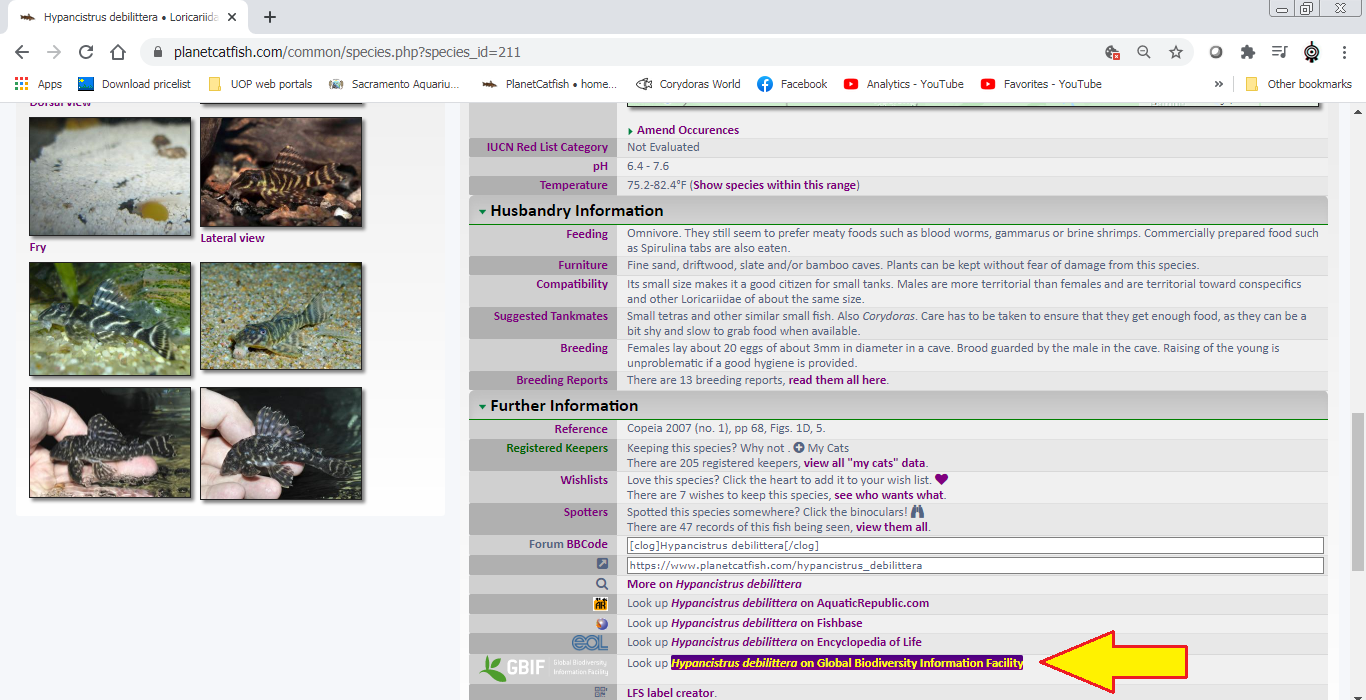The image size is (1366, 700).
Task: Open the Apps bookmark shortcut
Action: coord(38,84)
